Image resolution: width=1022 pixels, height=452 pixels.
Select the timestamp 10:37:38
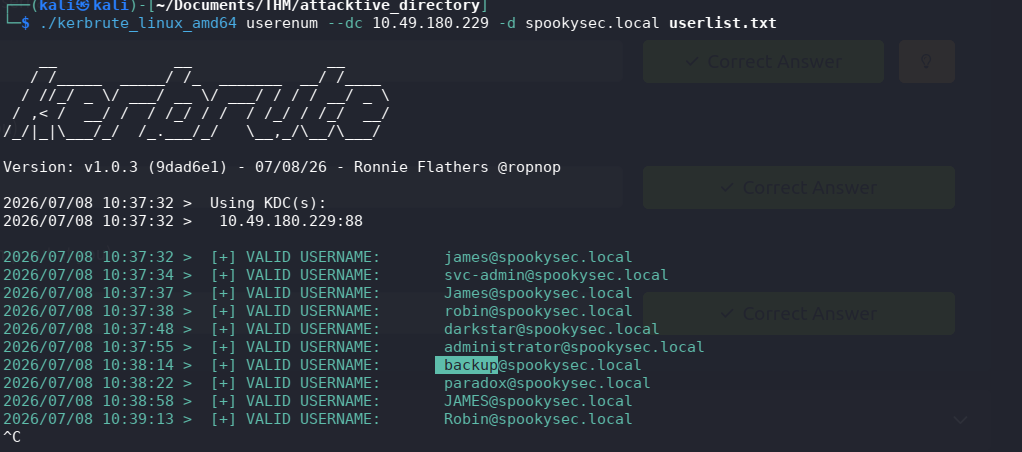pyautogui.click(x=138, y=311)
